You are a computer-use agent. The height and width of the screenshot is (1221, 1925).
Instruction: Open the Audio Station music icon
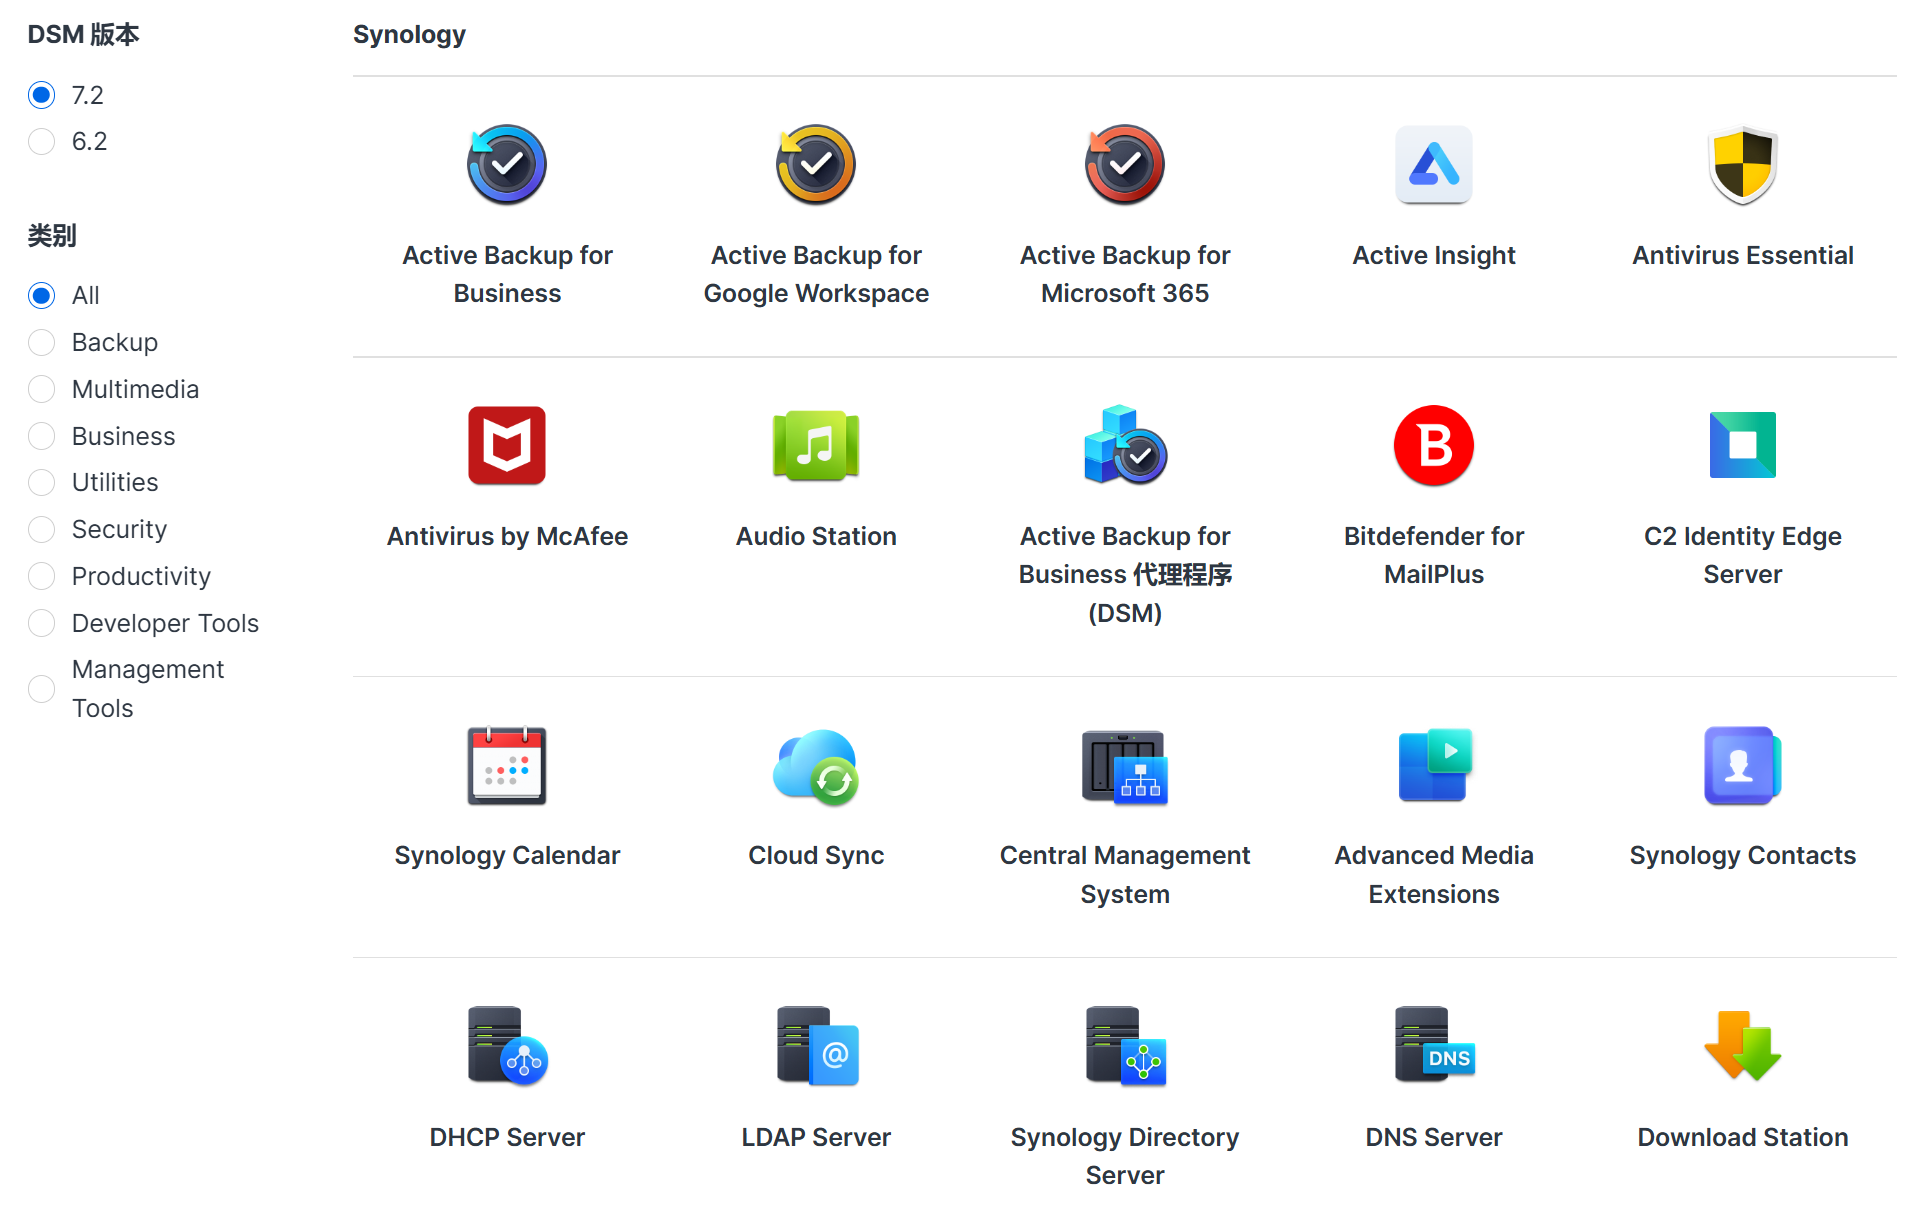point(816,446)
